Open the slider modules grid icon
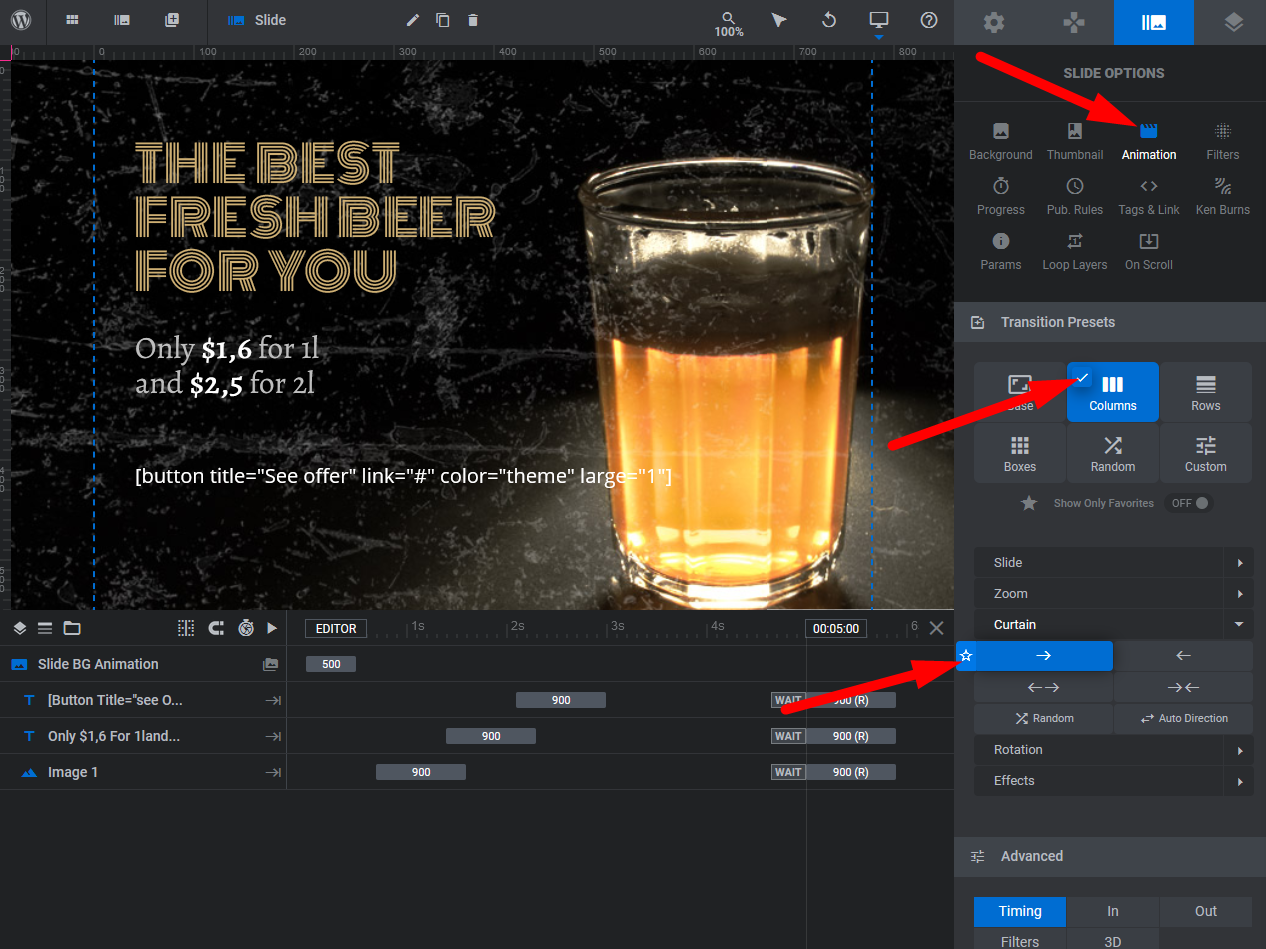Viewport: 1266px width, 949px height. 72,20
